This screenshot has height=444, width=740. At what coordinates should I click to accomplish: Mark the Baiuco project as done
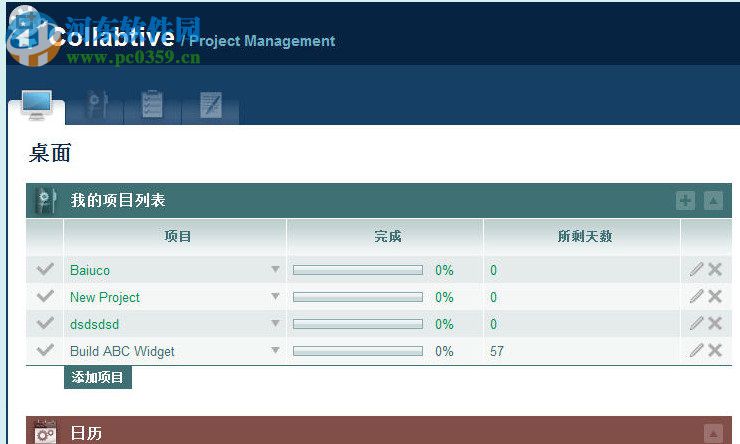[45, 269]
